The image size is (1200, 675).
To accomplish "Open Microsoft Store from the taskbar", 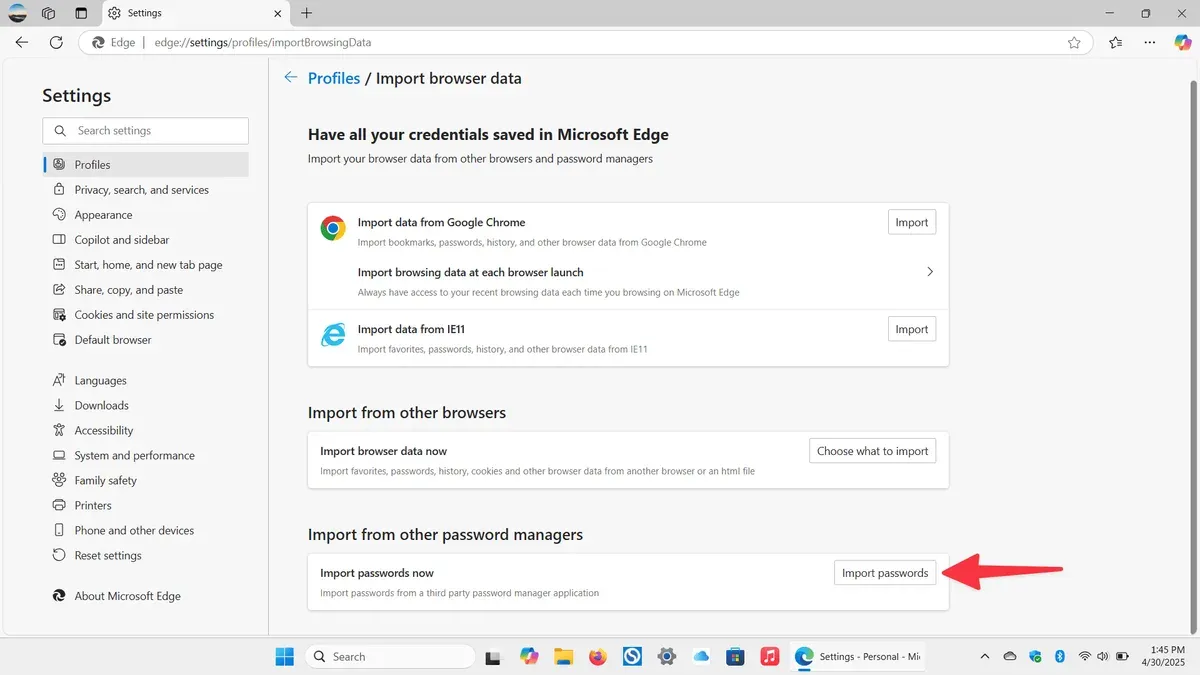I will pos(735,657).
